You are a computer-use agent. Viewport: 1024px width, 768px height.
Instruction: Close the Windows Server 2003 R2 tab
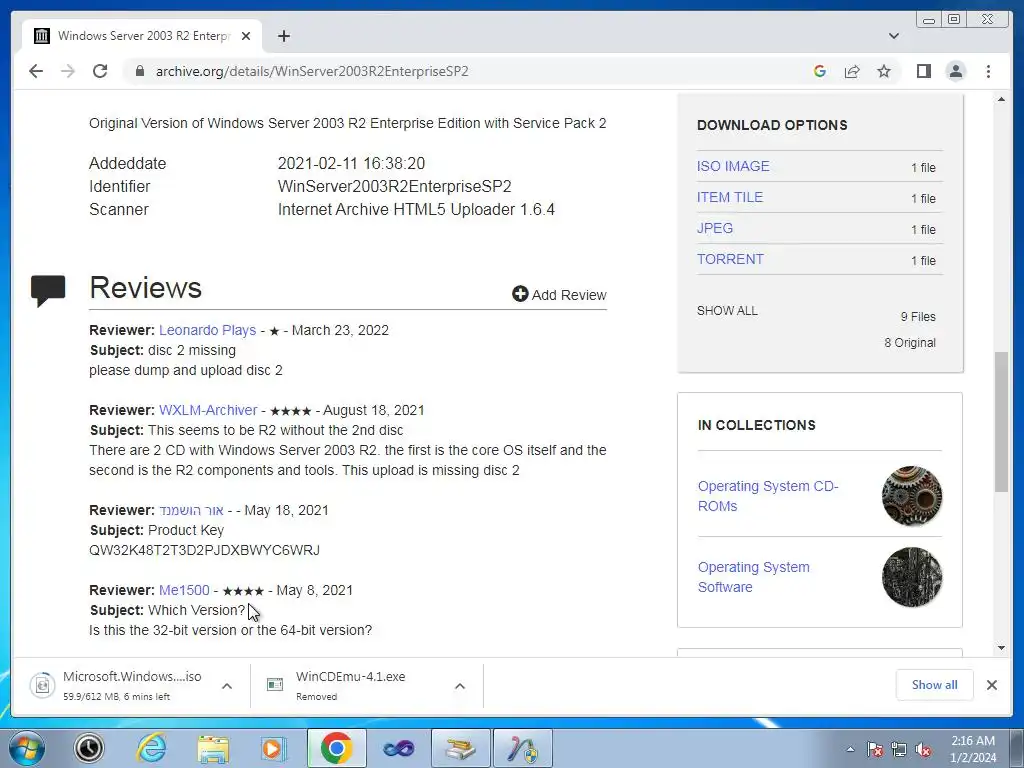tap(246, 36)
